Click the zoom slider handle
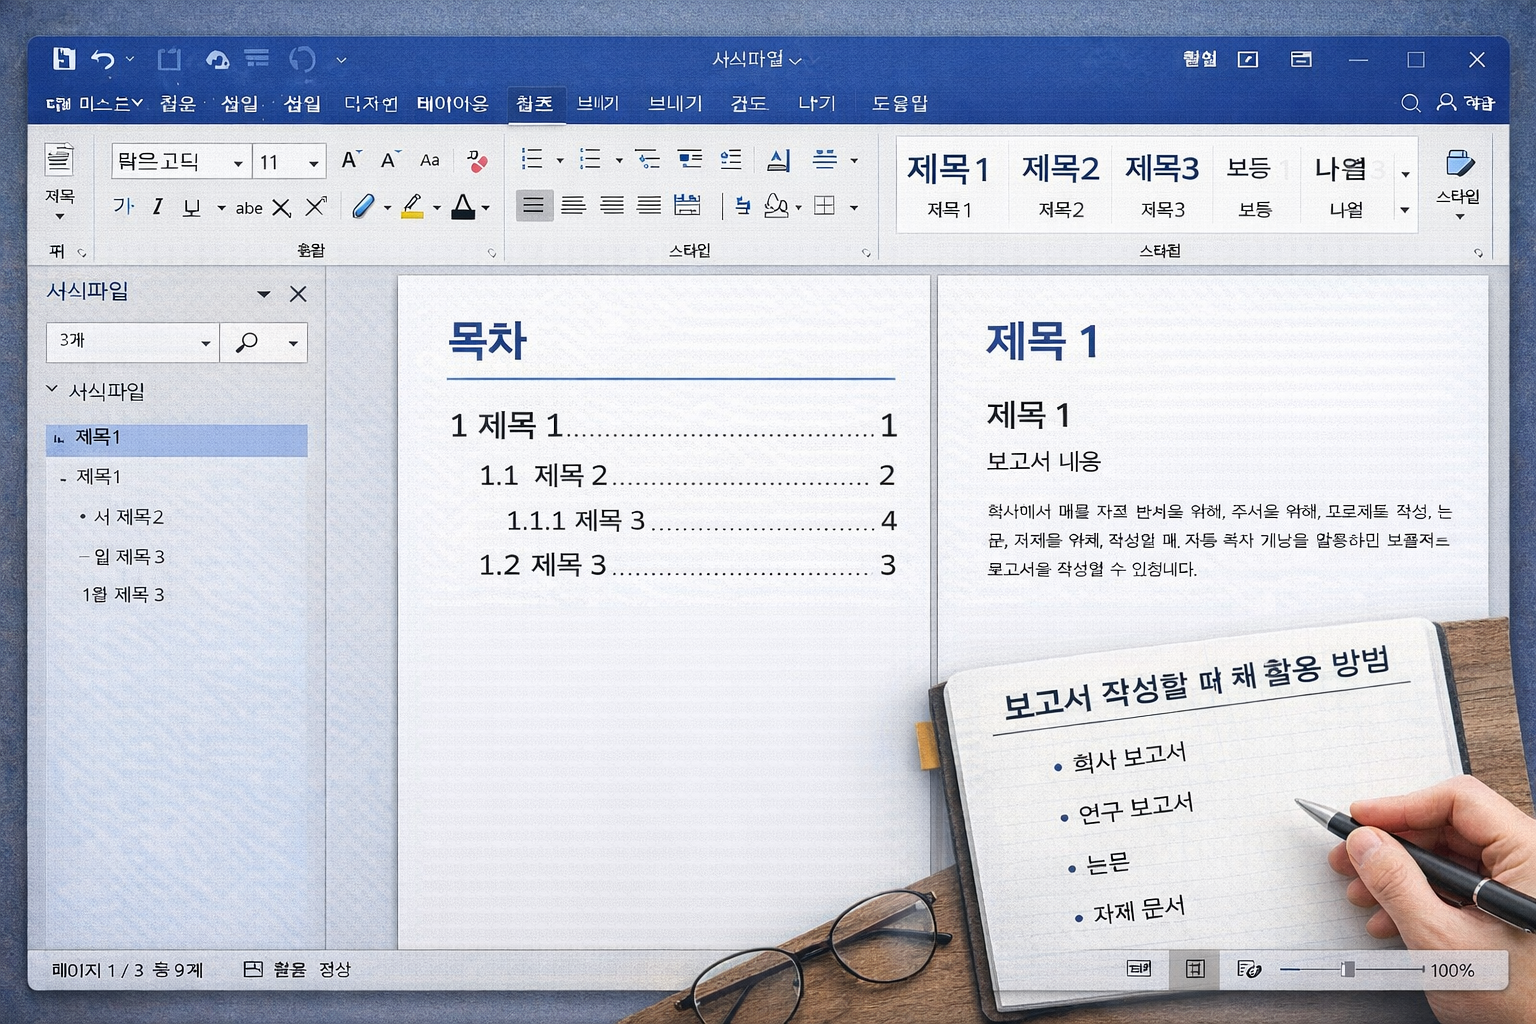 coord(1348,969)
